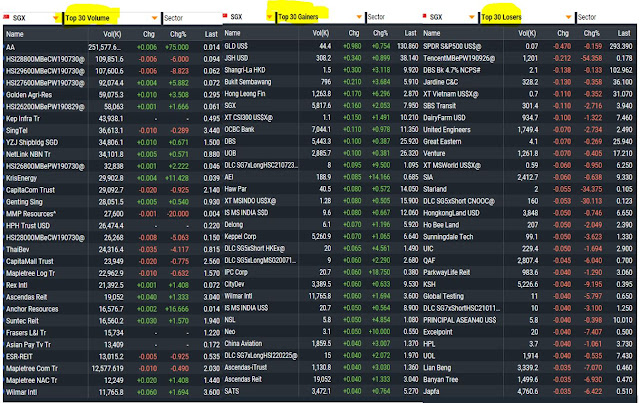640x403 pixels.
Task: Select Great Eastern row
Action: 529,141
